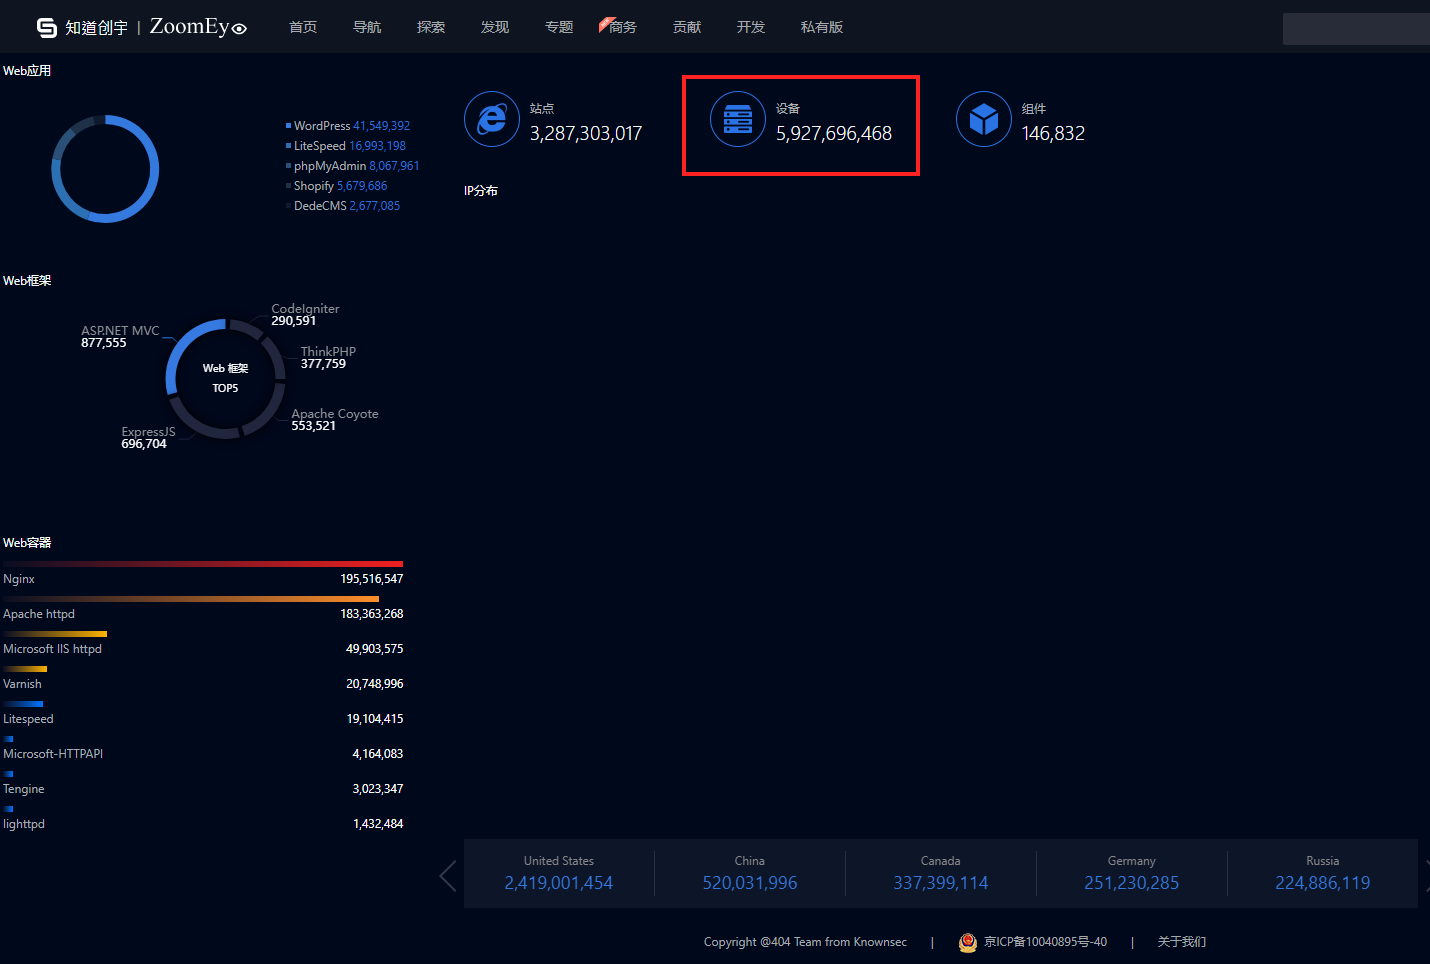Click the Knownsec logo icon
1430x964 pixels.
click(46, 27)
